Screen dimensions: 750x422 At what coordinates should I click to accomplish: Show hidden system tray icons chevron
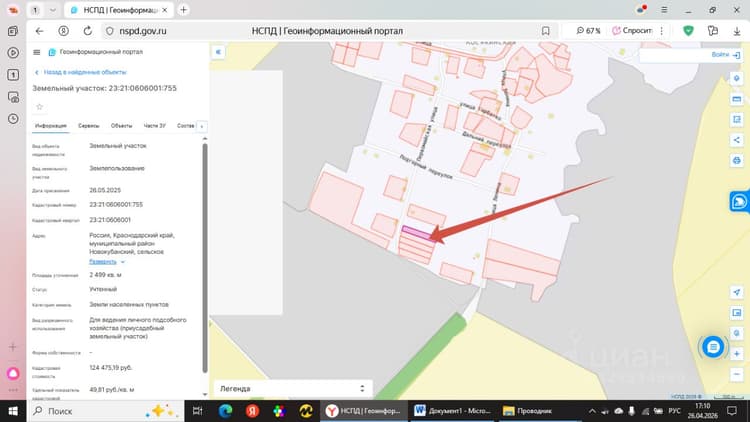(x=592, y=411)
